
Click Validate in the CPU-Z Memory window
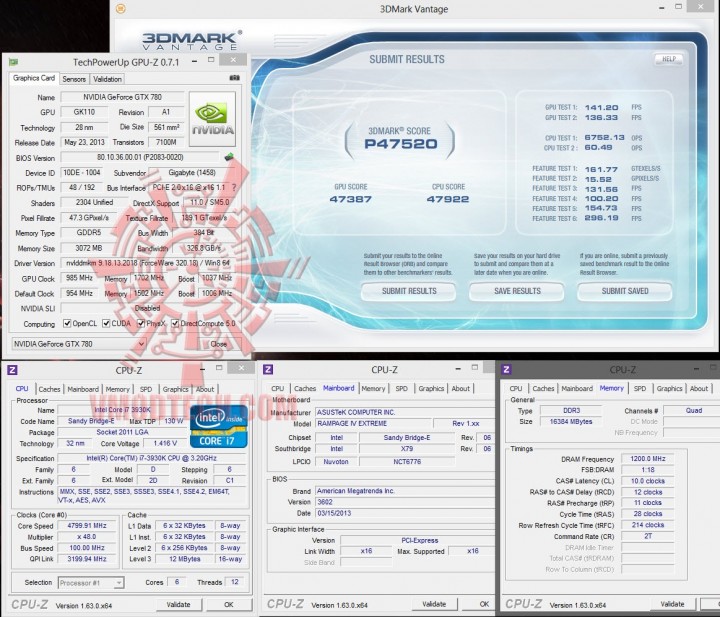(x=672, y=604)
